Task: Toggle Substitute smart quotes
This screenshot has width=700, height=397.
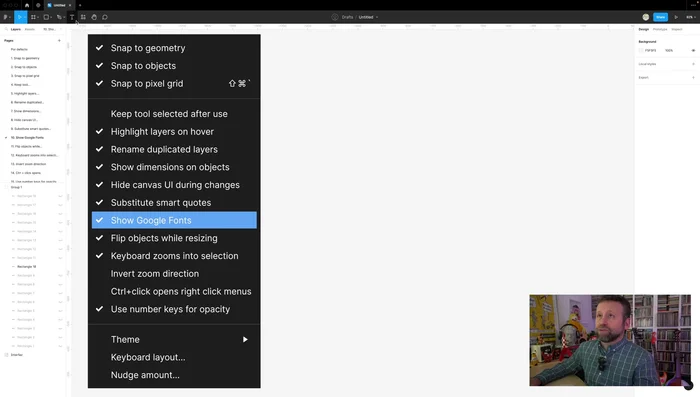Action: point(174,203)
